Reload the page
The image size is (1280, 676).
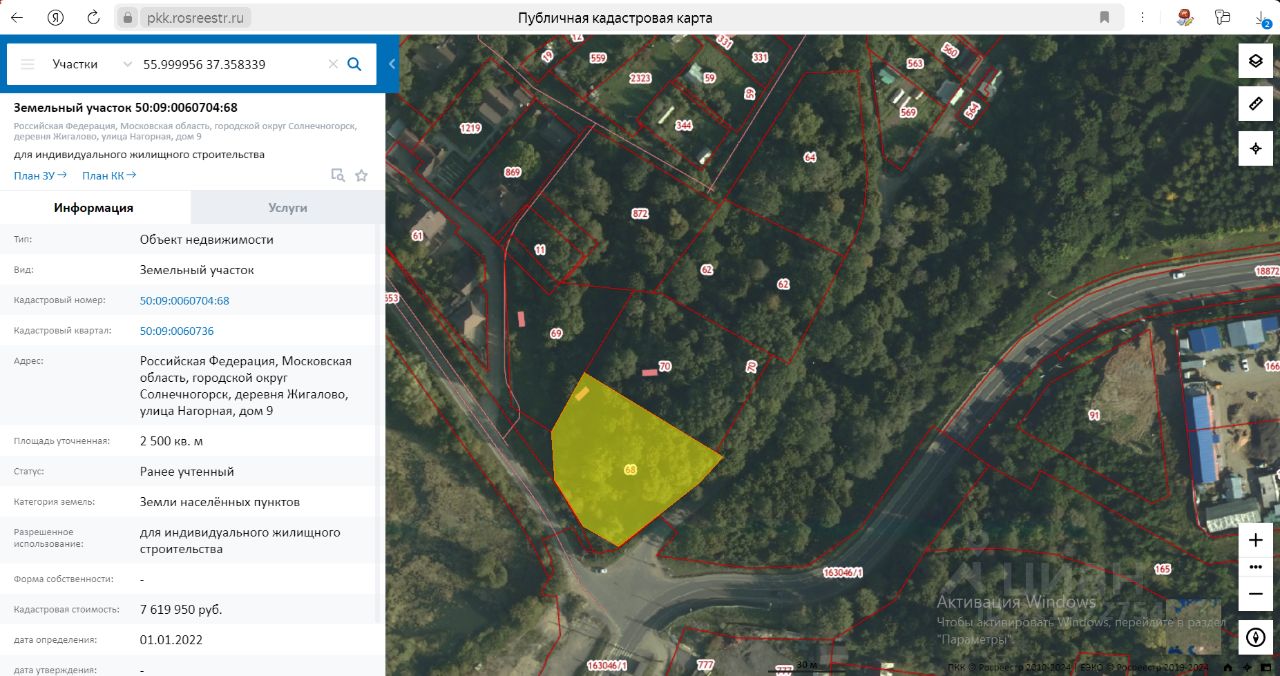point(93,17)
